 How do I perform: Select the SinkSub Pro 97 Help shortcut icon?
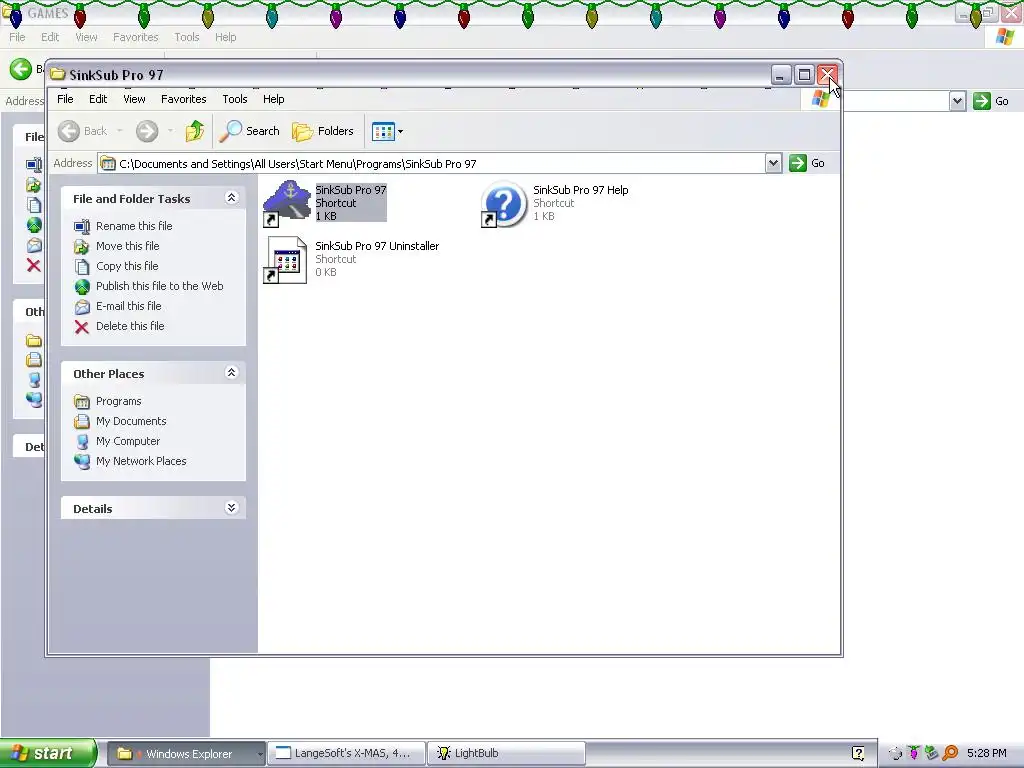[x=504, y=204]
